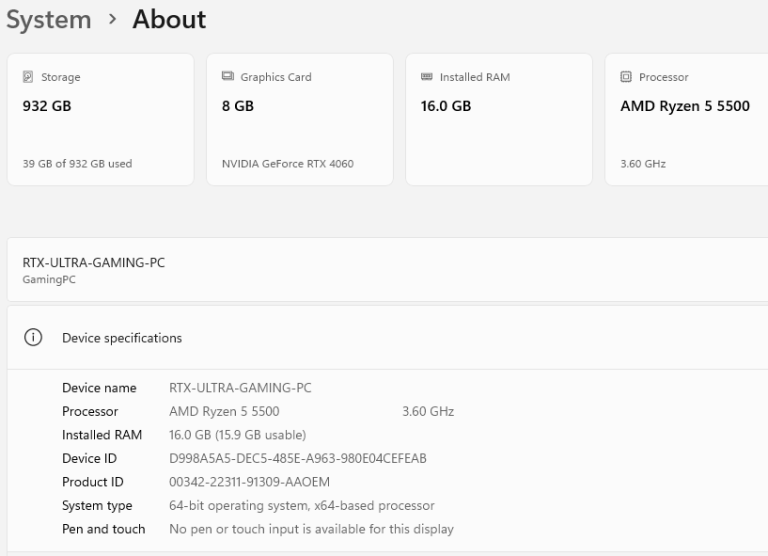Click the NVIDIA GeForce RTX 4060 label

tap(287, 164)
